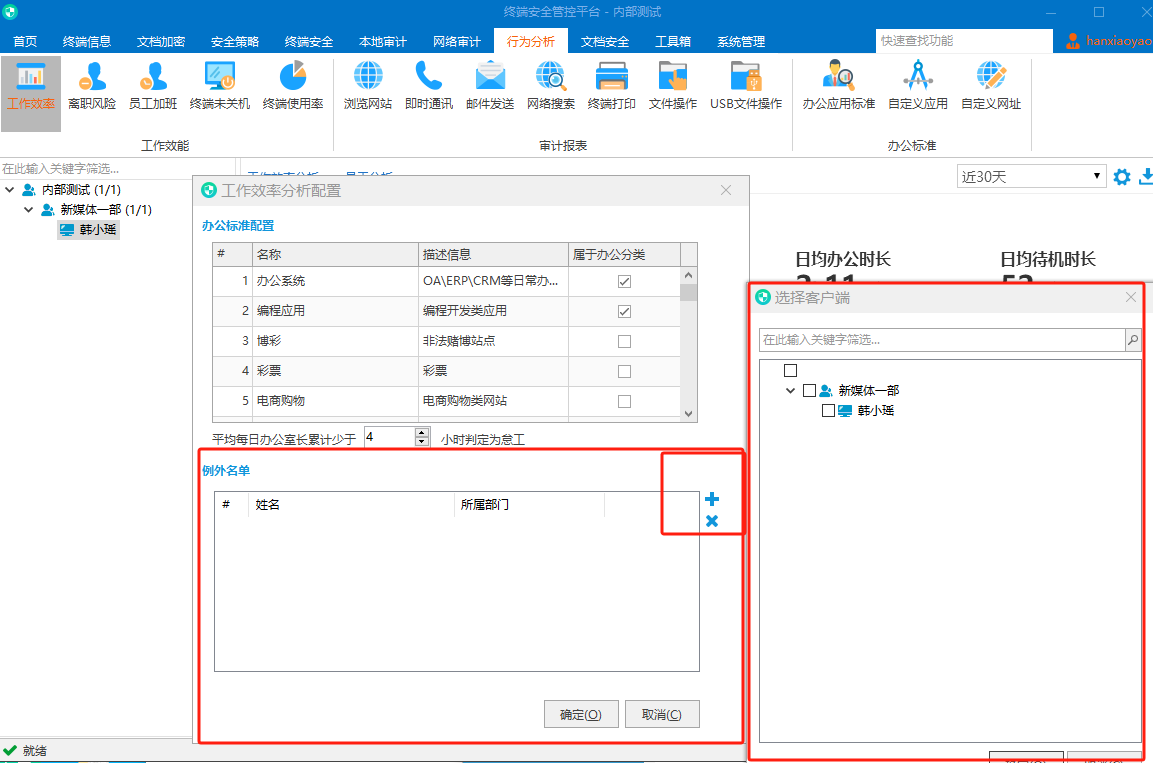Open the 近30天 date range dropdown

[1031, 176]
